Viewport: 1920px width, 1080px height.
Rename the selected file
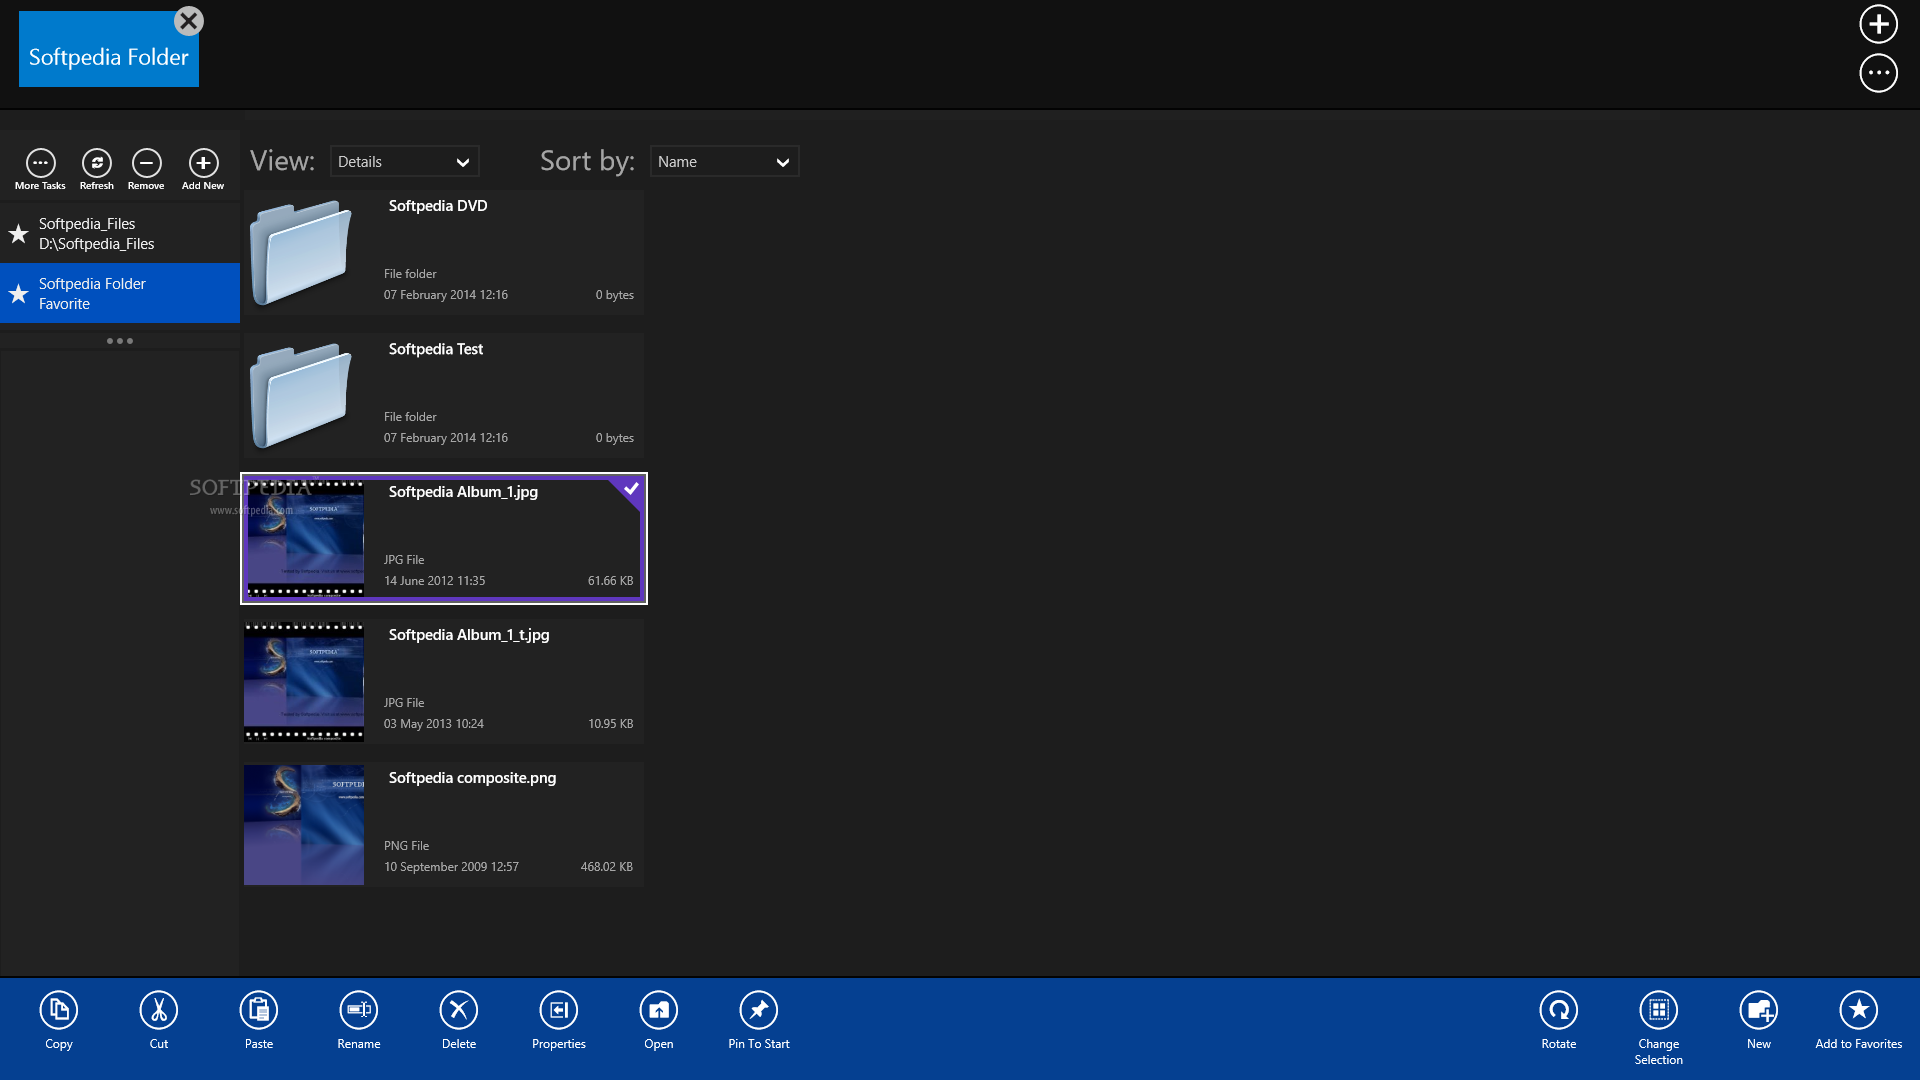[x=359, y=1010]
